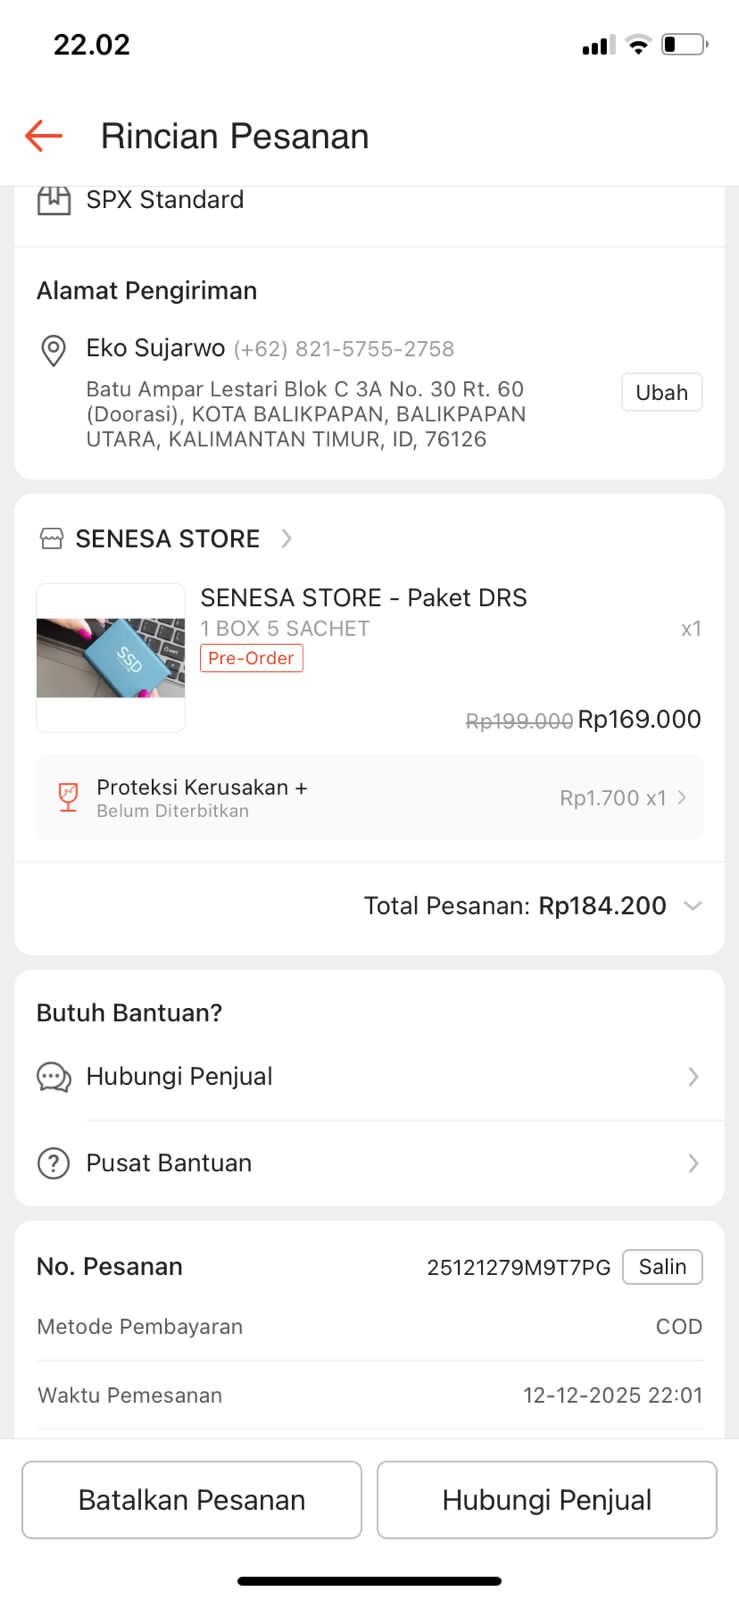Open the SSD product thumbnail
This screenshot has width=739, height=1600.
point(111,657)
